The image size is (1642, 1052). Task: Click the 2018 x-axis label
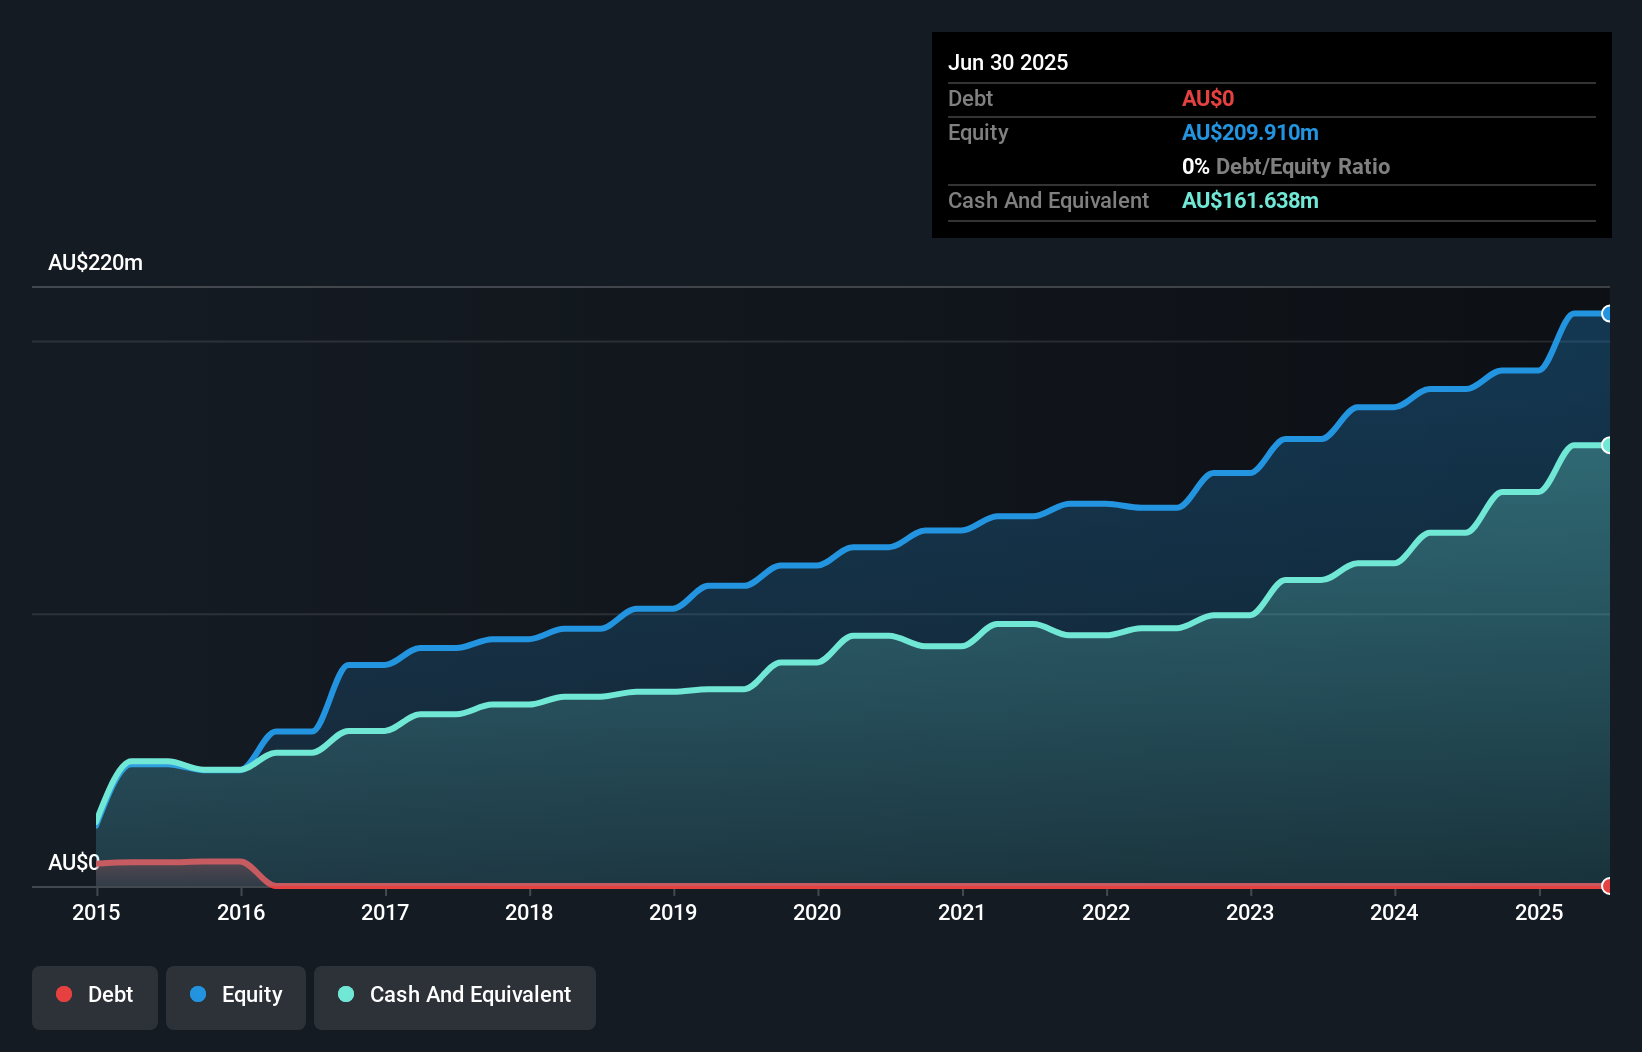tap(529, 912)
